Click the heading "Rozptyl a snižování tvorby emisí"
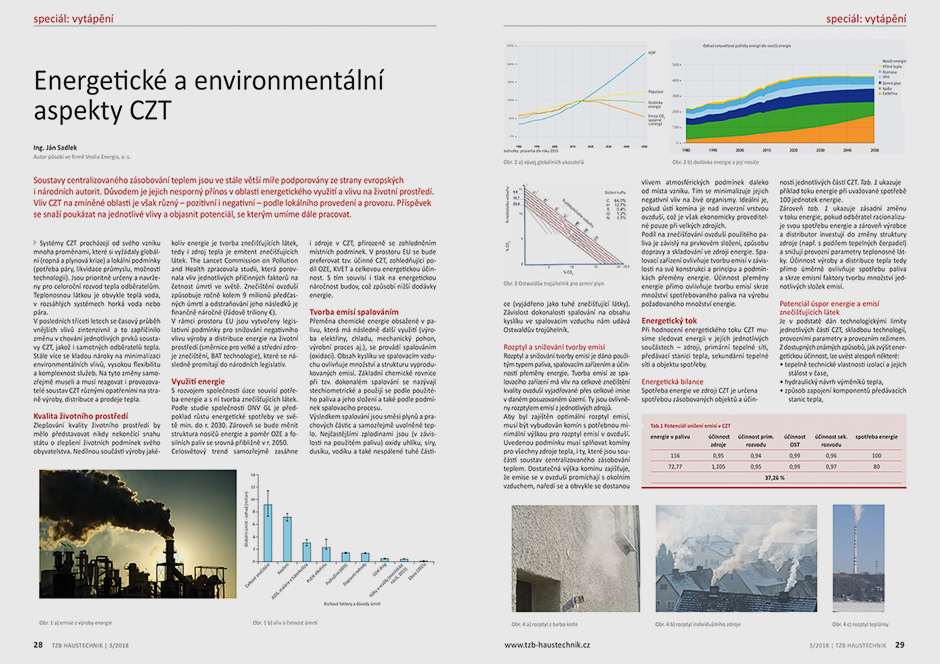The width and height of the screenshot is (940, 664). 555,346
